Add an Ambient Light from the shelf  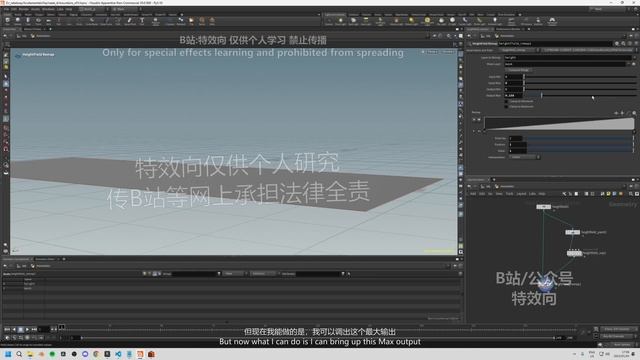click(x=495, y=21)
